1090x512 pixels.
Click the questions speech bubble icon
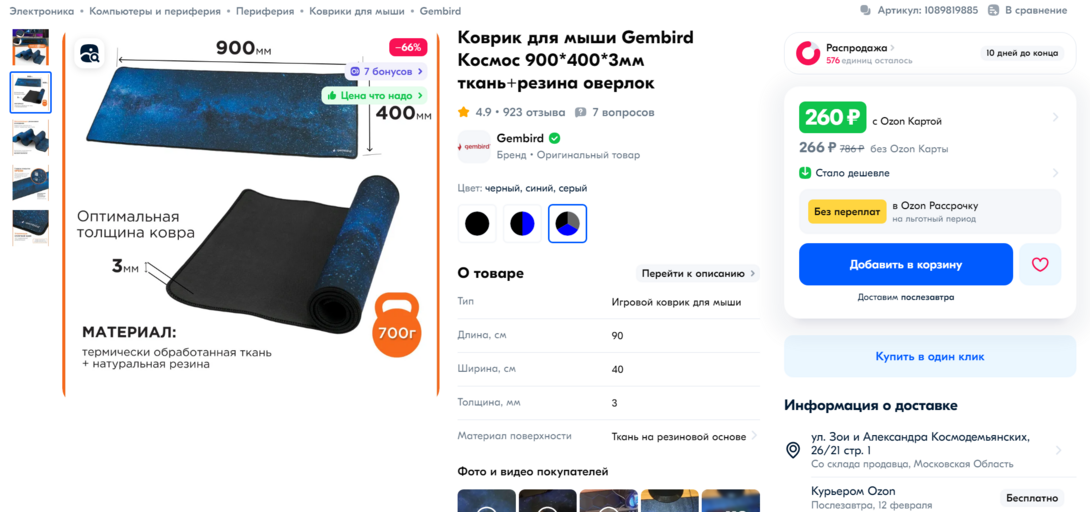(580, 113)
